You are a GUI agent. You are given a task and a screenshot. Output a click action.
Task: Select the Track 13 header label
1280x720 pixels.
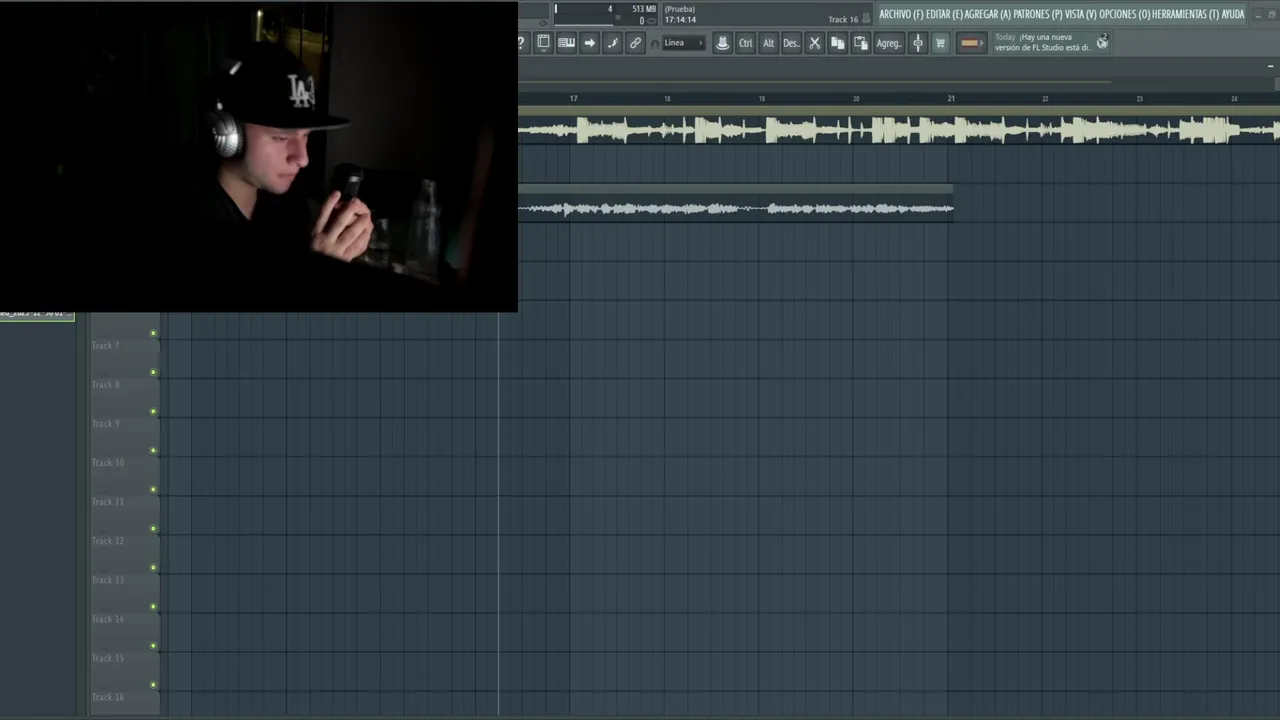click(x=108, y=580)
